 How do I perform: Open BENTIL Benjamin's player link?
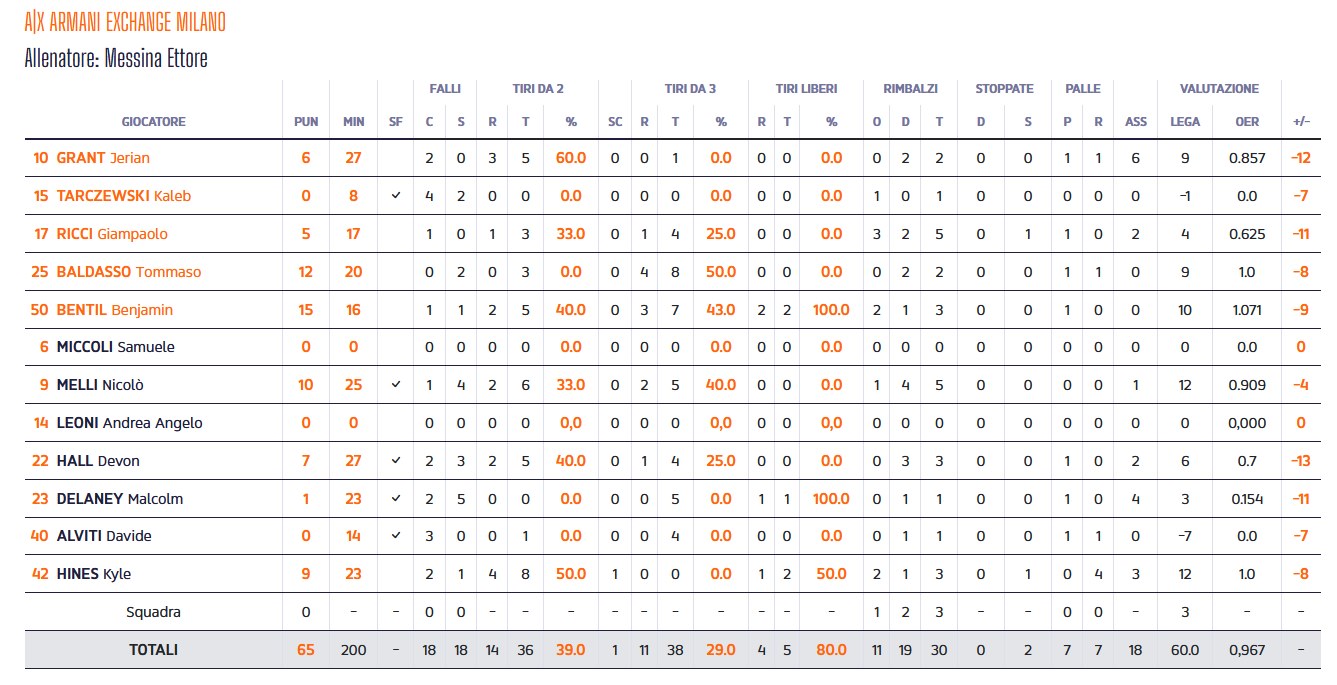(114, 310)
